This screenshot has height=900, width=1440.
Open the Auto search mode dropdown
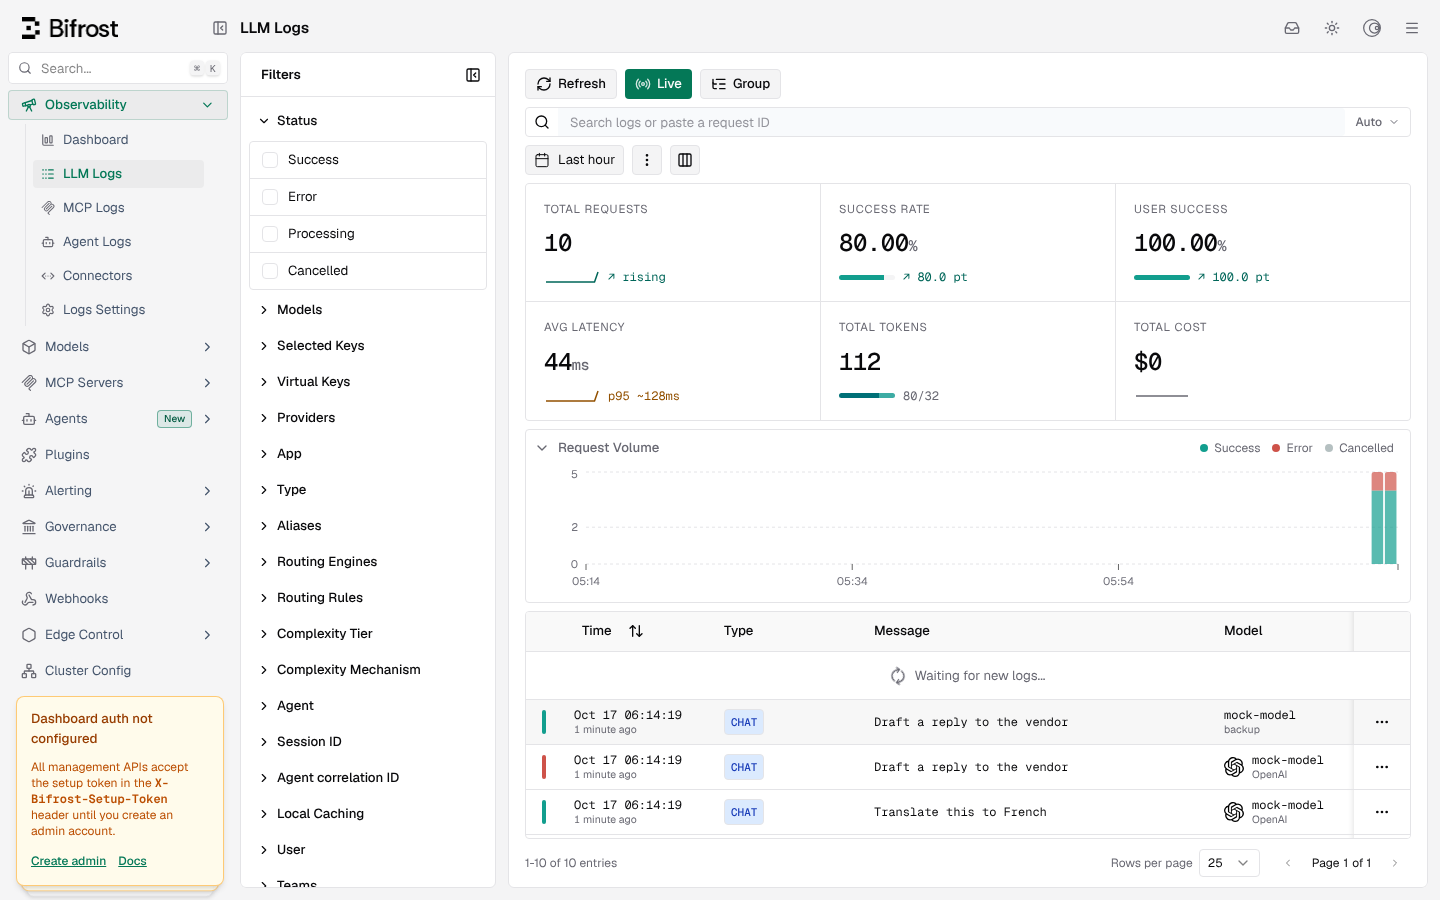tap(1376, 122)
